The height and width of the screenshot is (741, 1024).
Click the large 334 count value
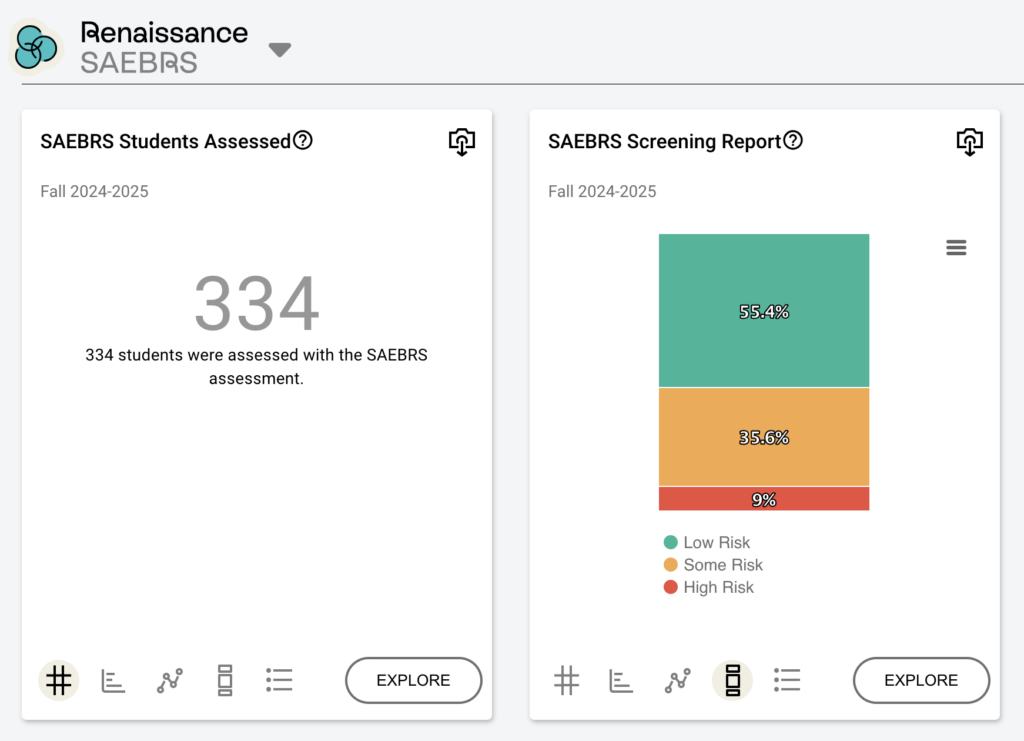click(257, 304)
